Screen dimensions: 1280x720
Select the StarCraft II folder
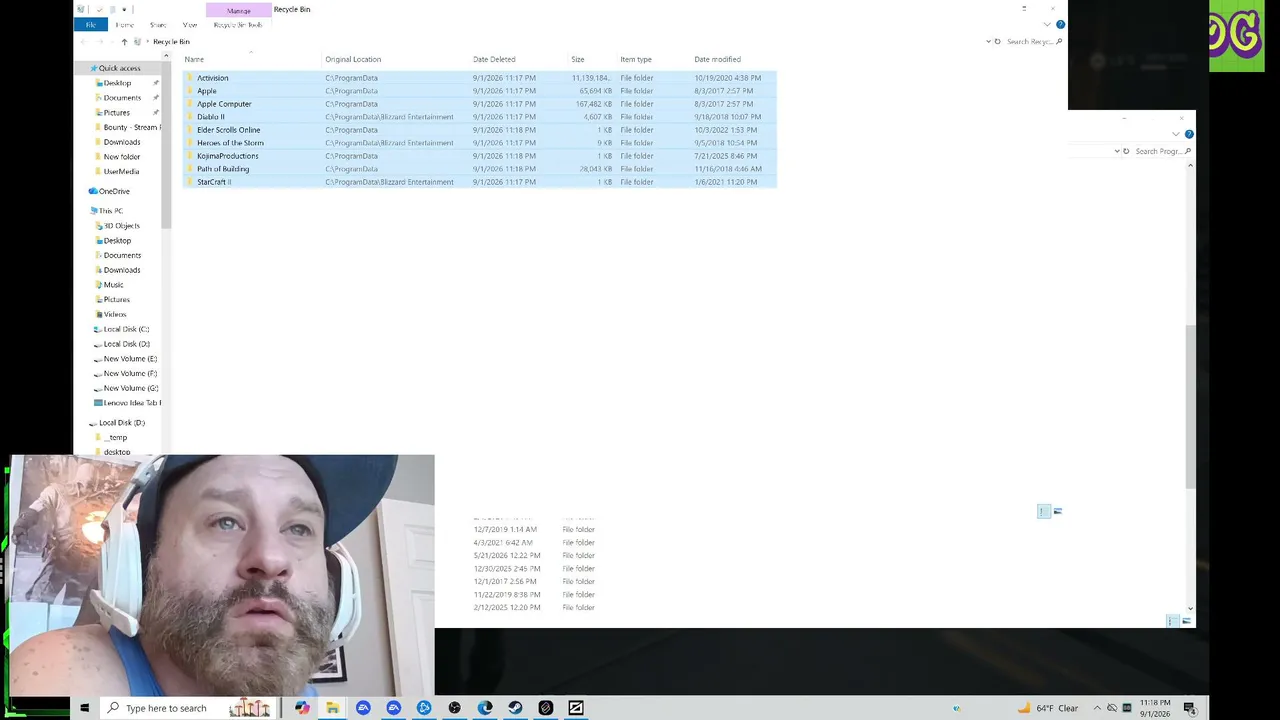click(x=480, y=182)
